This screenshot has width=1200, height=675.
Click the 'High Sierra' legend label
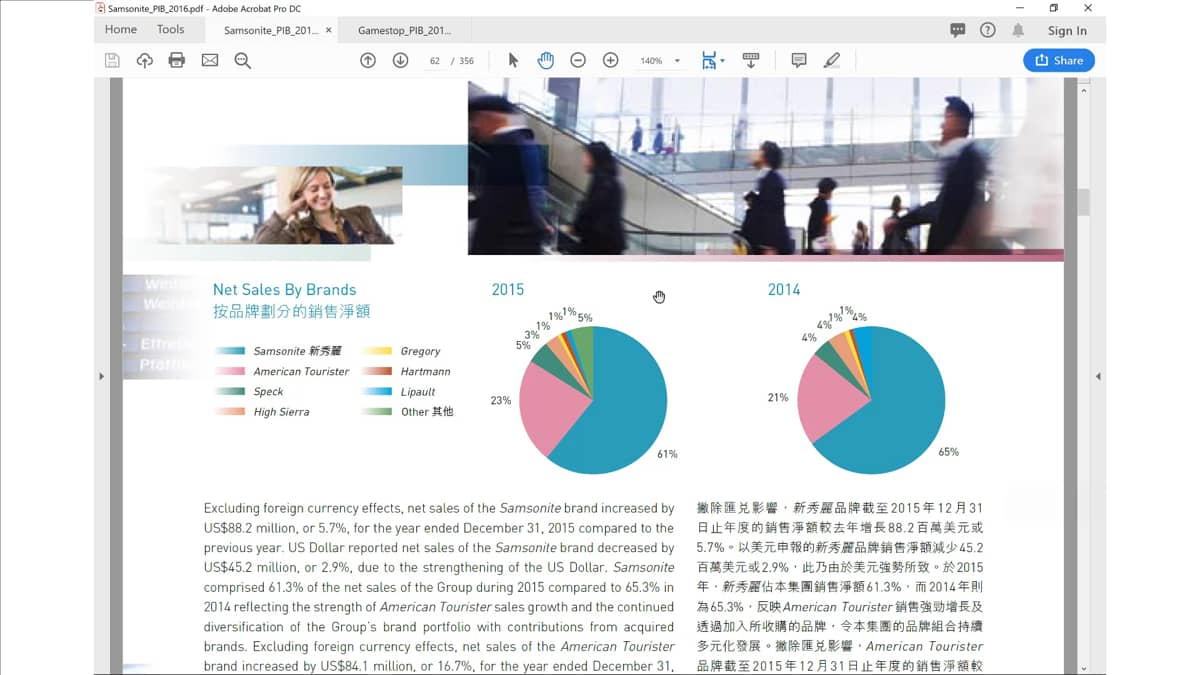(x=281, y=412)
